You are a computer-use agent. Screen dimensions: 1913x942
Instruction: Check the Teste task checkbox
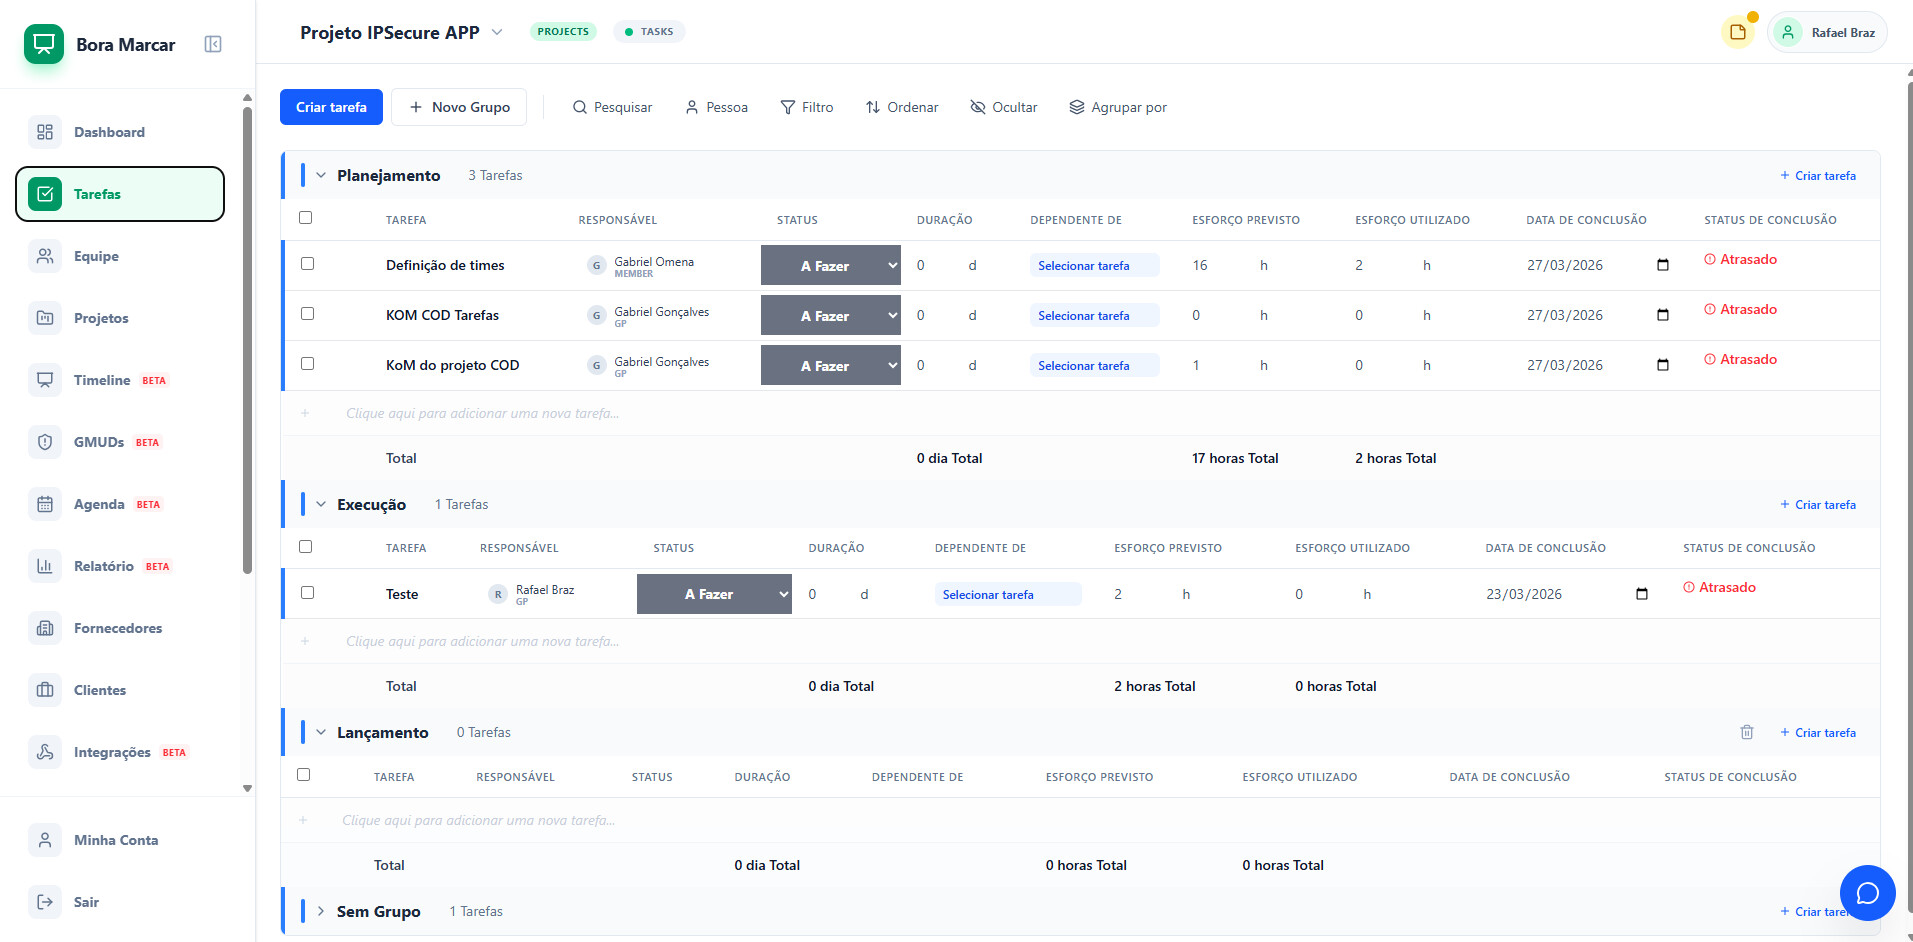(x=307, y=593)
